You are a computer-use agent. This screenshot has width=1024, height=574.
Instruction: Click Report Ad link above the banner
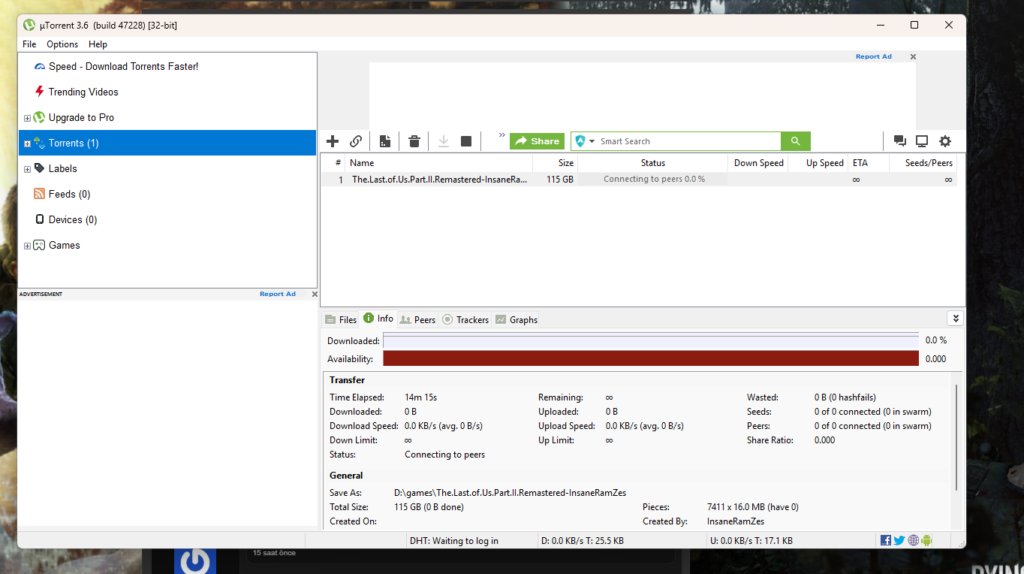tap(873, 57)
